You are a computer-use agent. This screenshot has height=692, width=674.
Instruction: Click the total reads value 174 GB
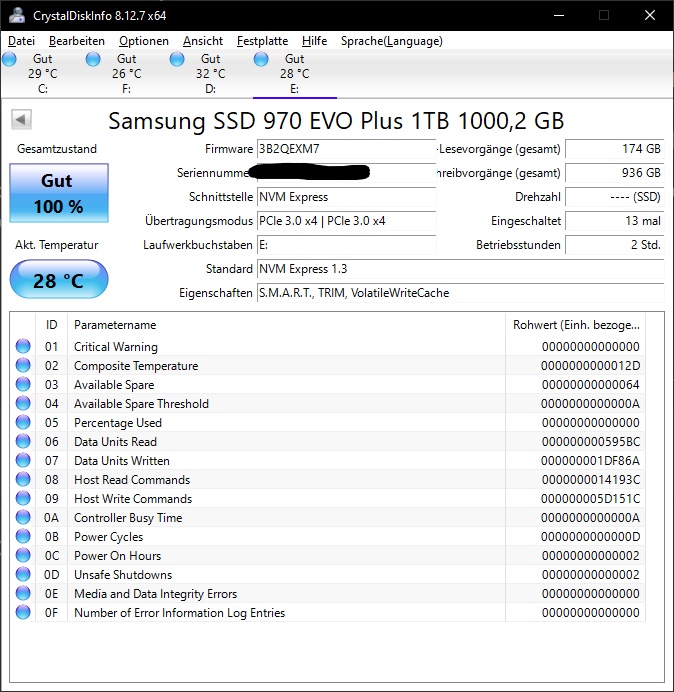coord(614,149)
